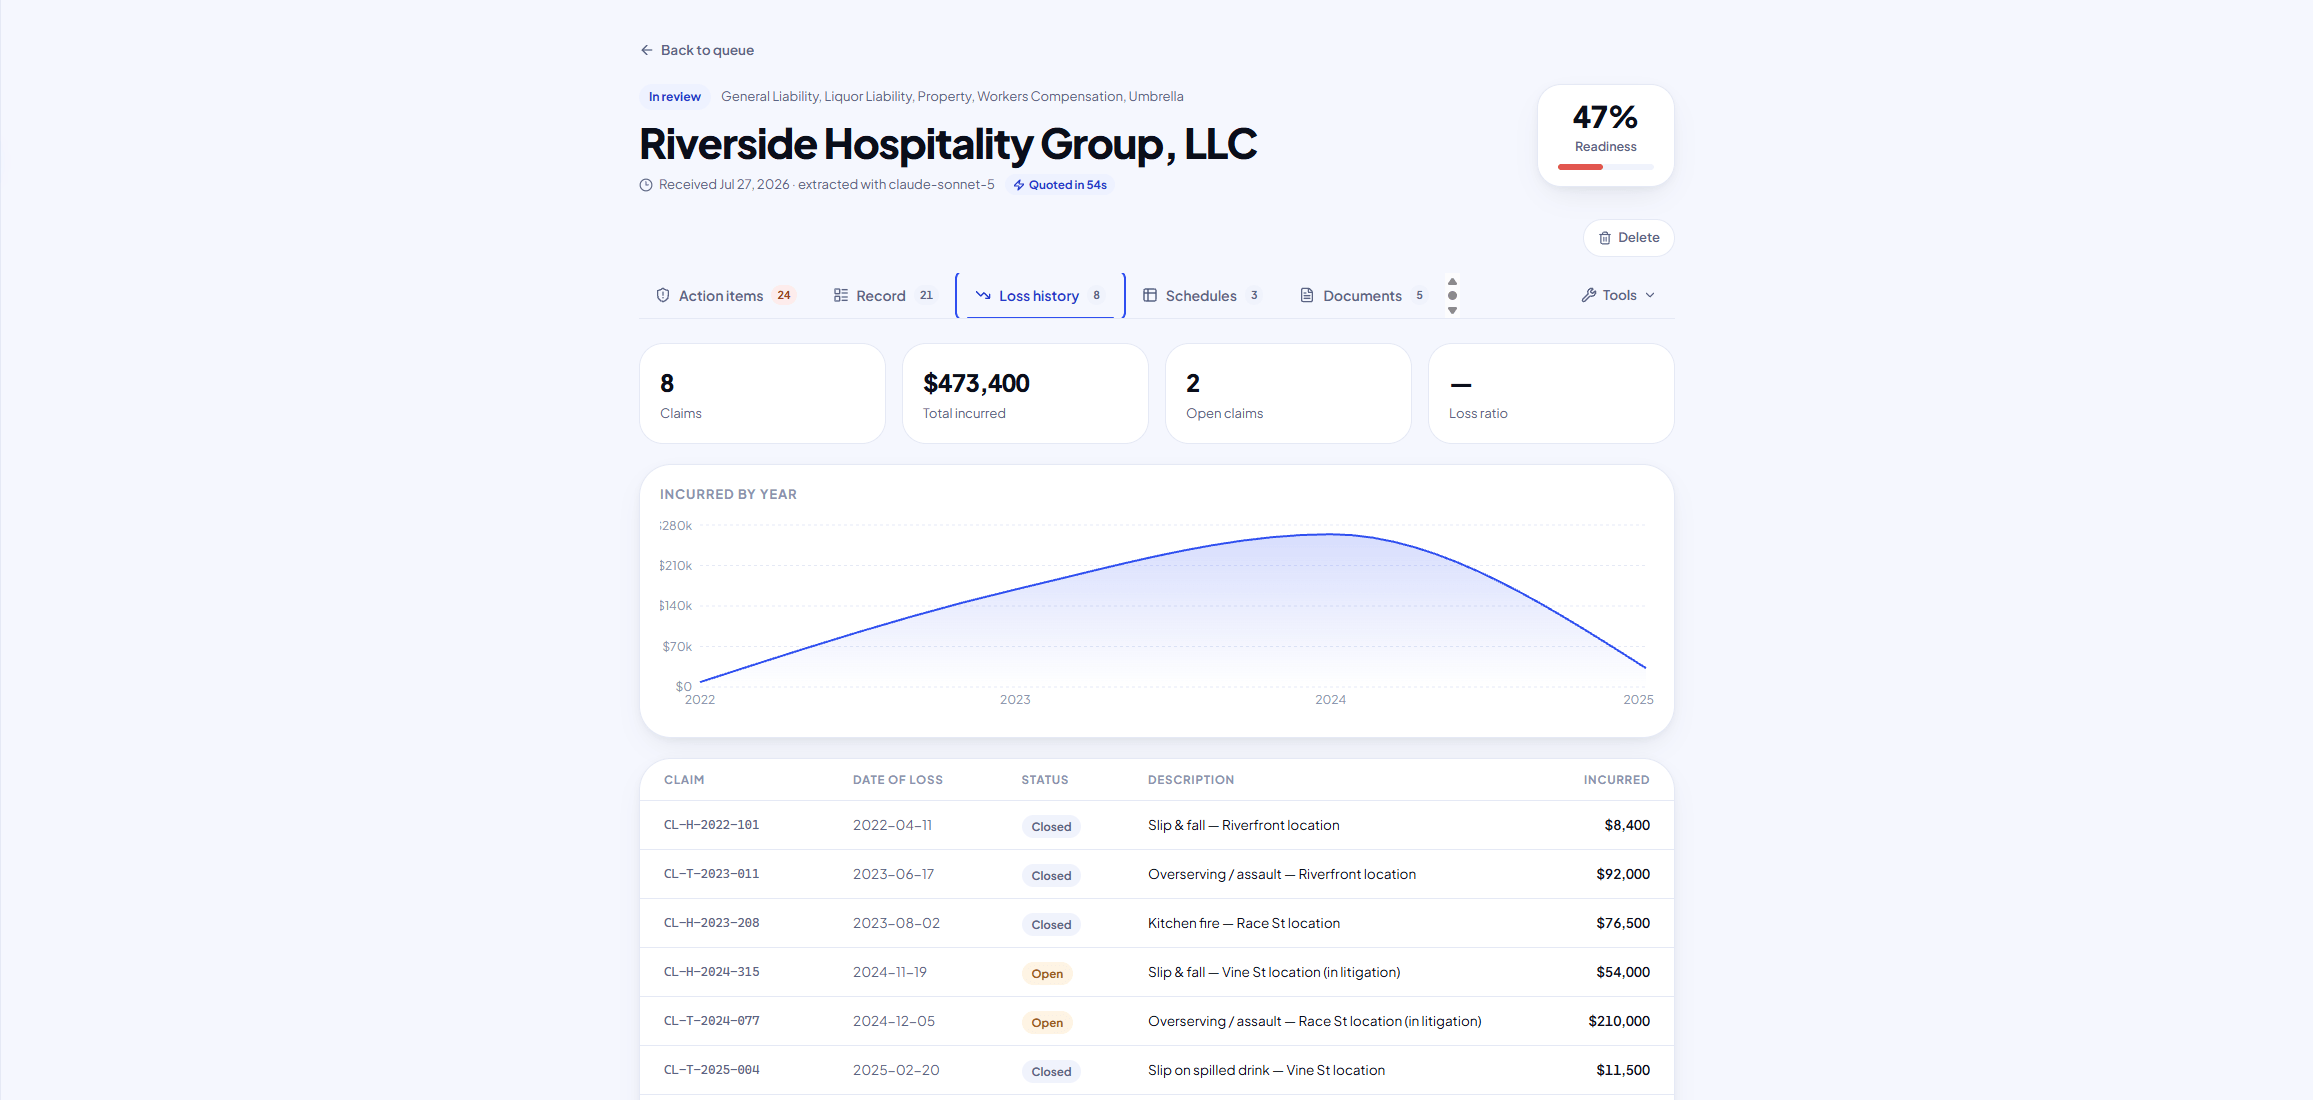Click the Loss ratio card
Viewport: 2313px width, 1100px height.
(1551, 394)
